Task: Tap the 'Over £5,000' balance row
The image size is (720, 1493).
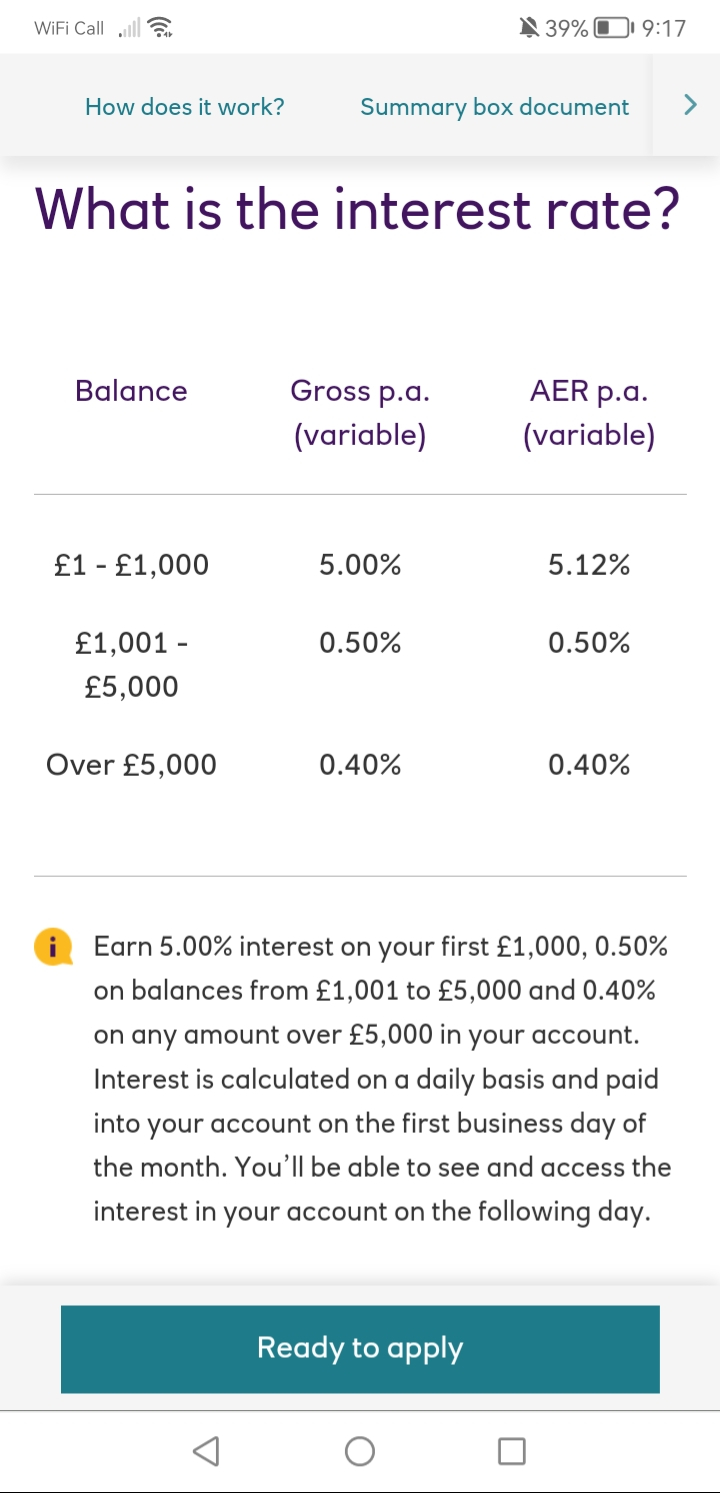Action: pyautogui.click(x=131, y=765)
